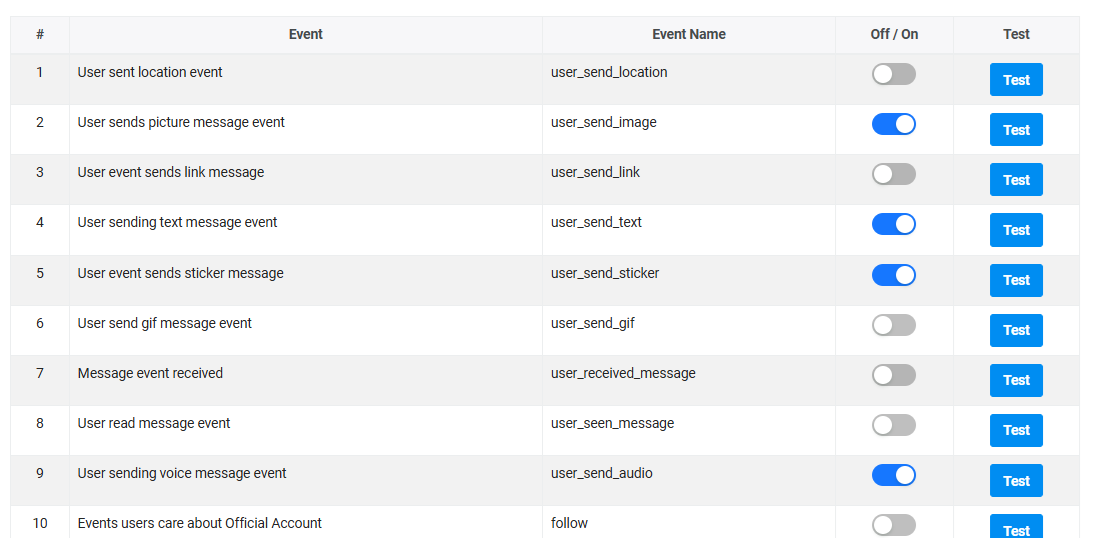The width and height of the screenshot is (1093, 538).
Task: Test the text message event
Action: click(1016, 230)
